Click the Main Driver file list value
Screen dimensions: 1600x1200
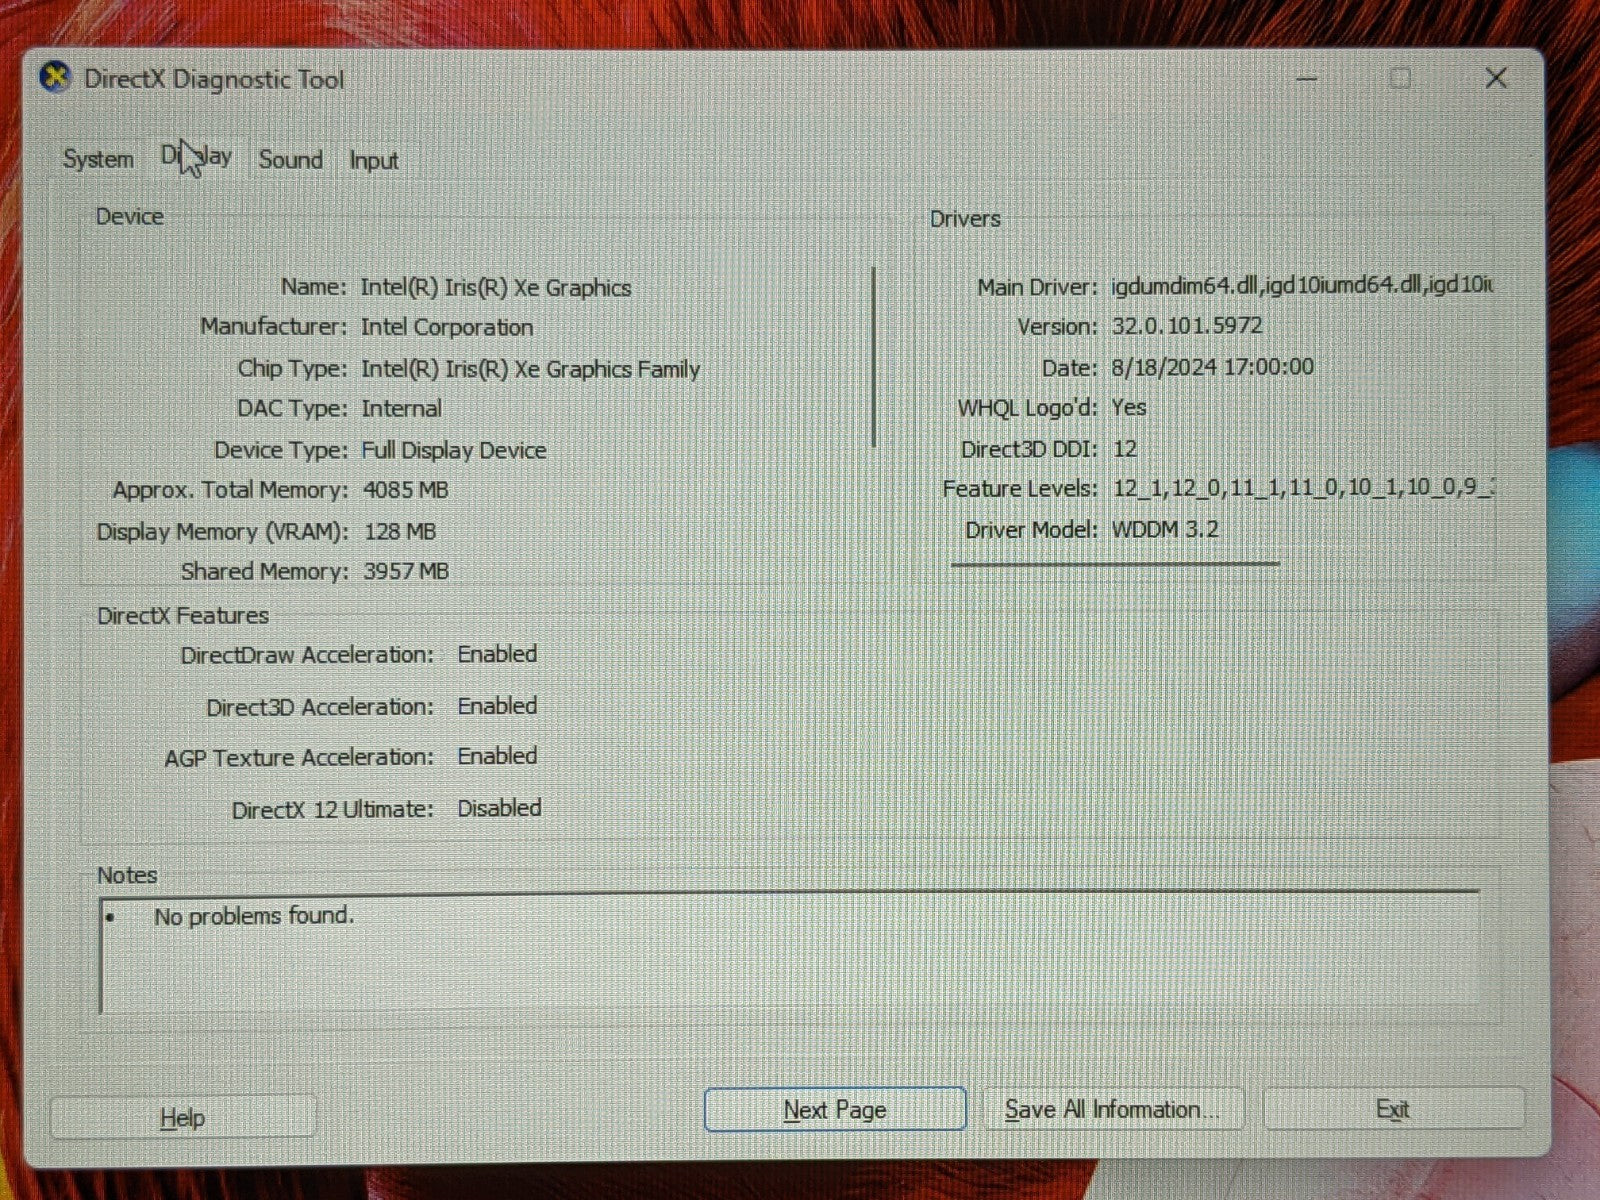[x=1300, y=286]
